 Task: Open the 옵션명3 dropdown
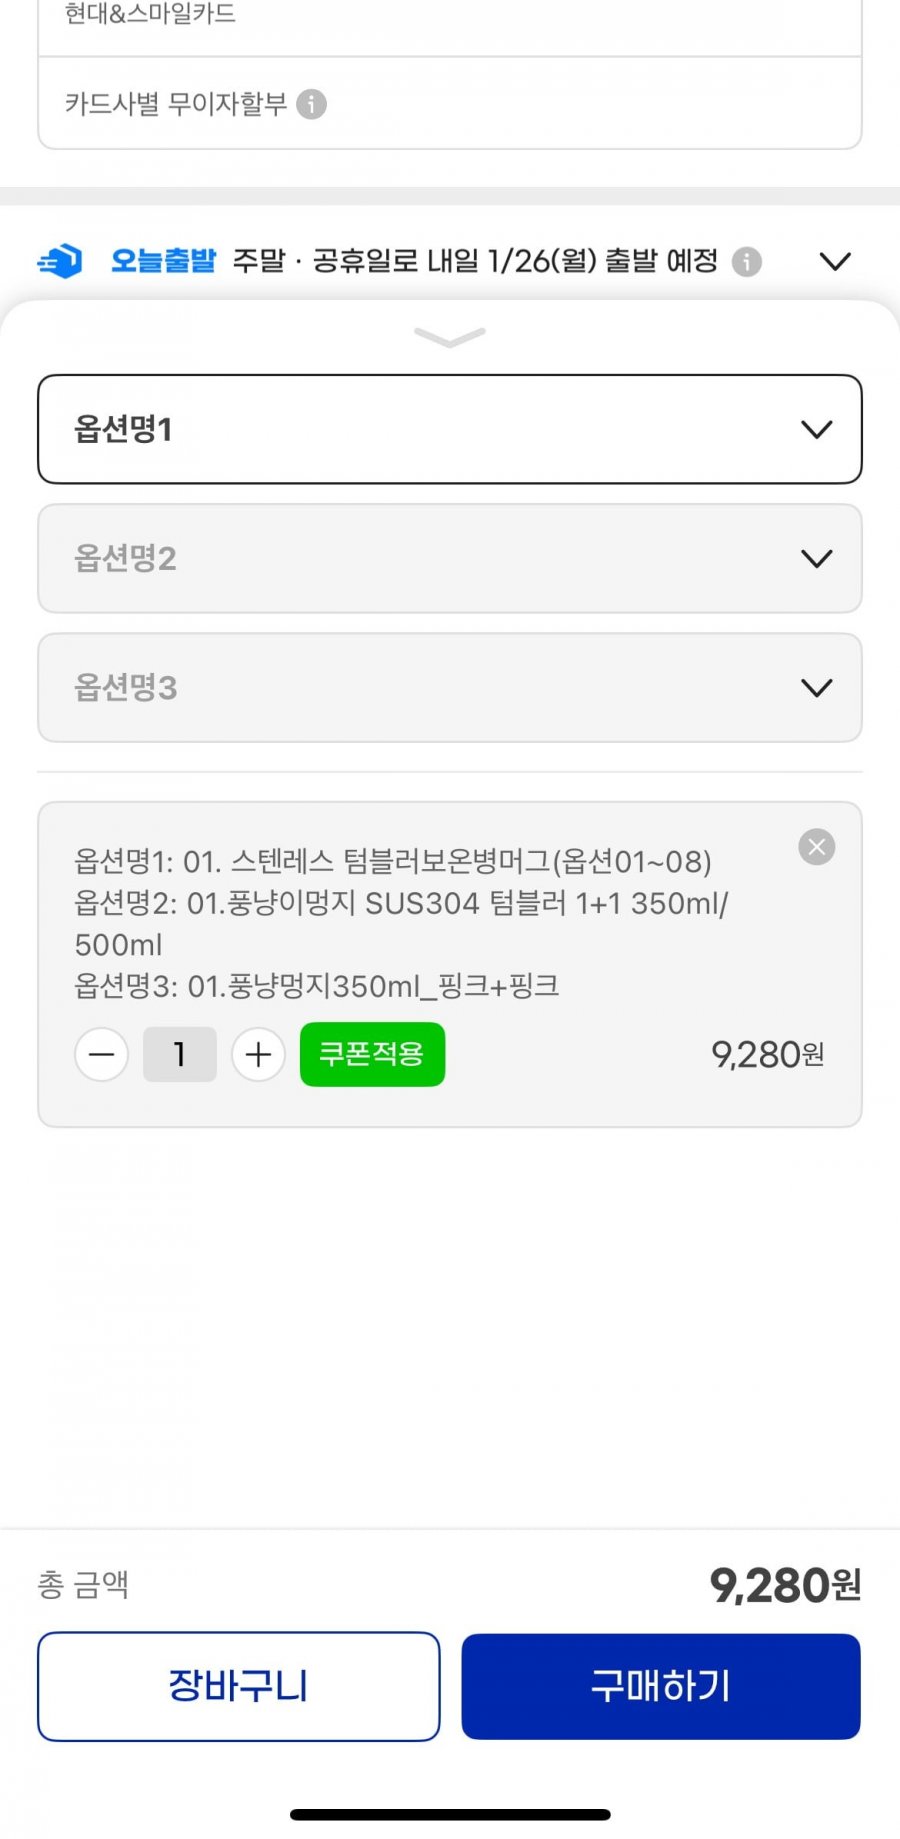pyautogui.click(x=449, y=687)
